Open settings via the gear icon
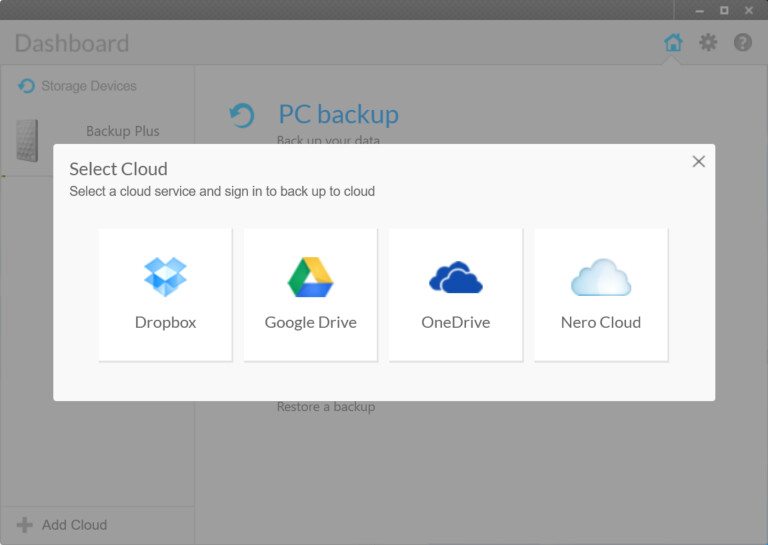Screen dimensions: 768x545 [x=708, y=43]
